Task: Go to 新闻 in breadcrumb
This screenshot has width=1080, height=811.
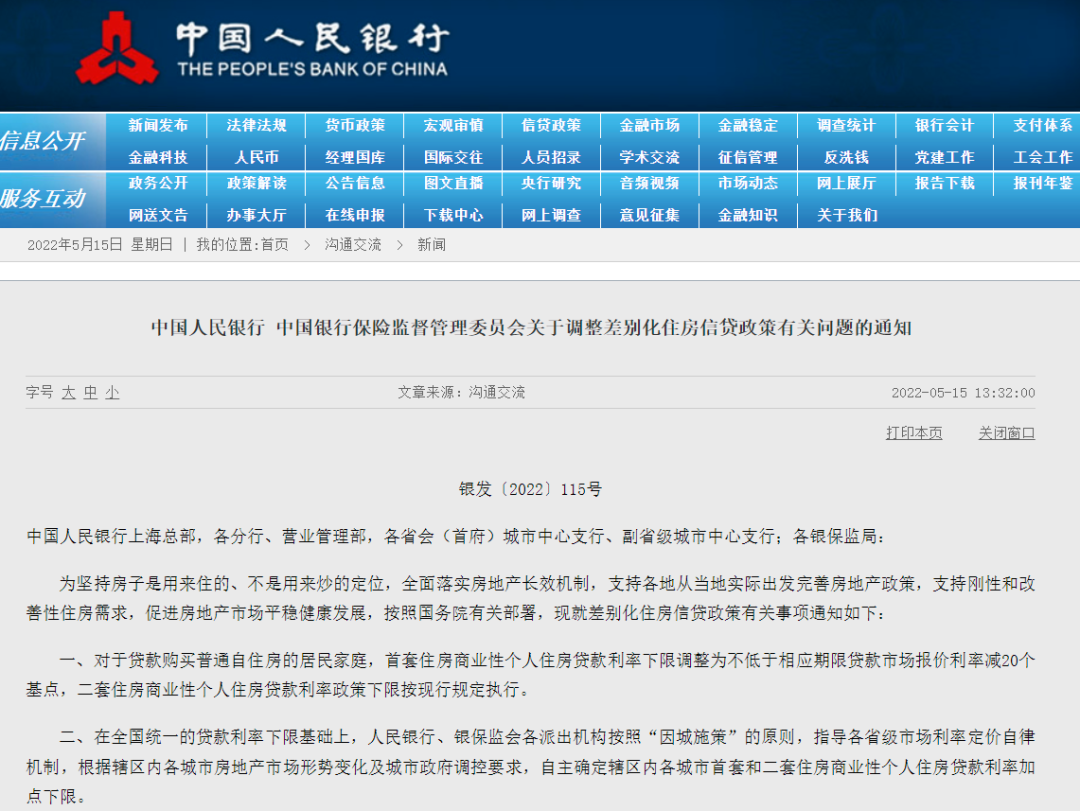Action: (x=431, y=245)
